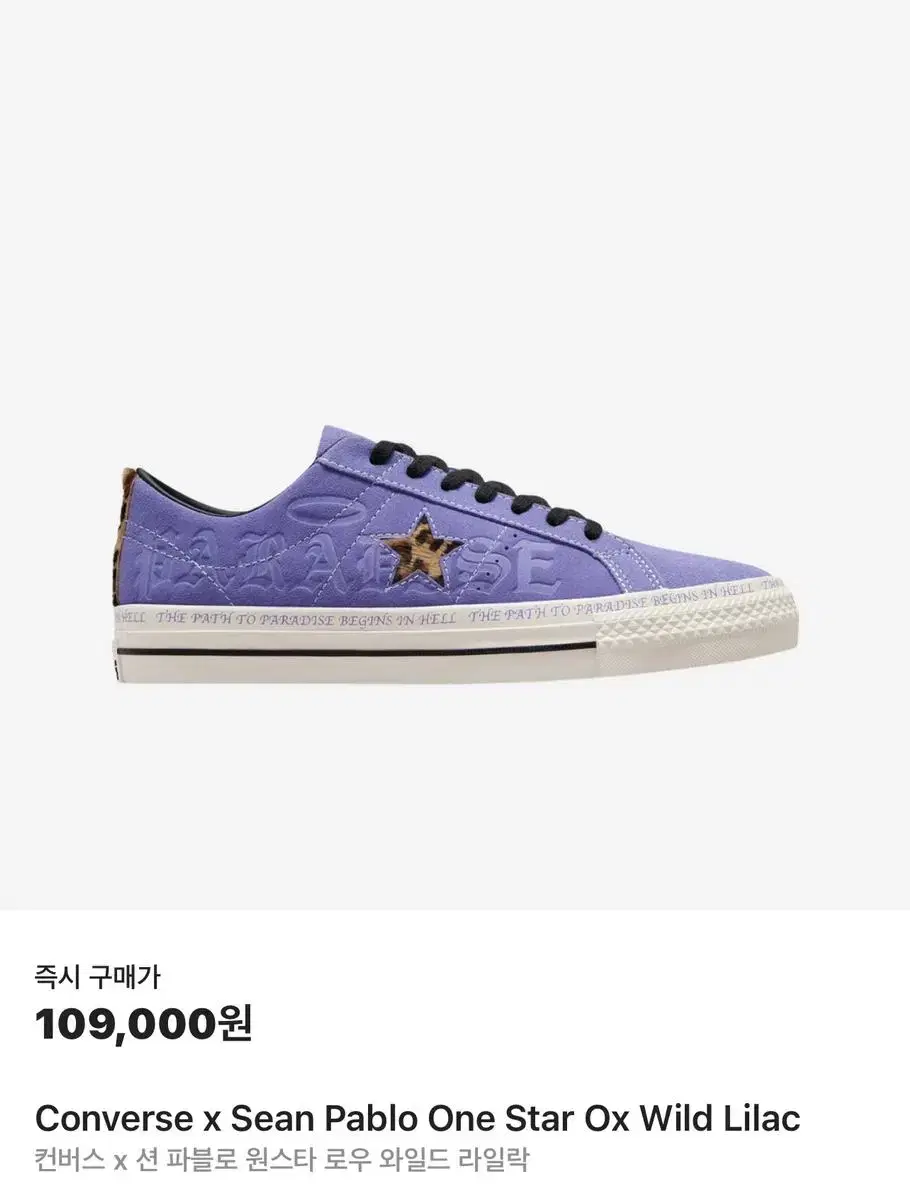Tap the empty gray area above the shoe
Viewport: 910px width, 1200px height.
point(455,200)
